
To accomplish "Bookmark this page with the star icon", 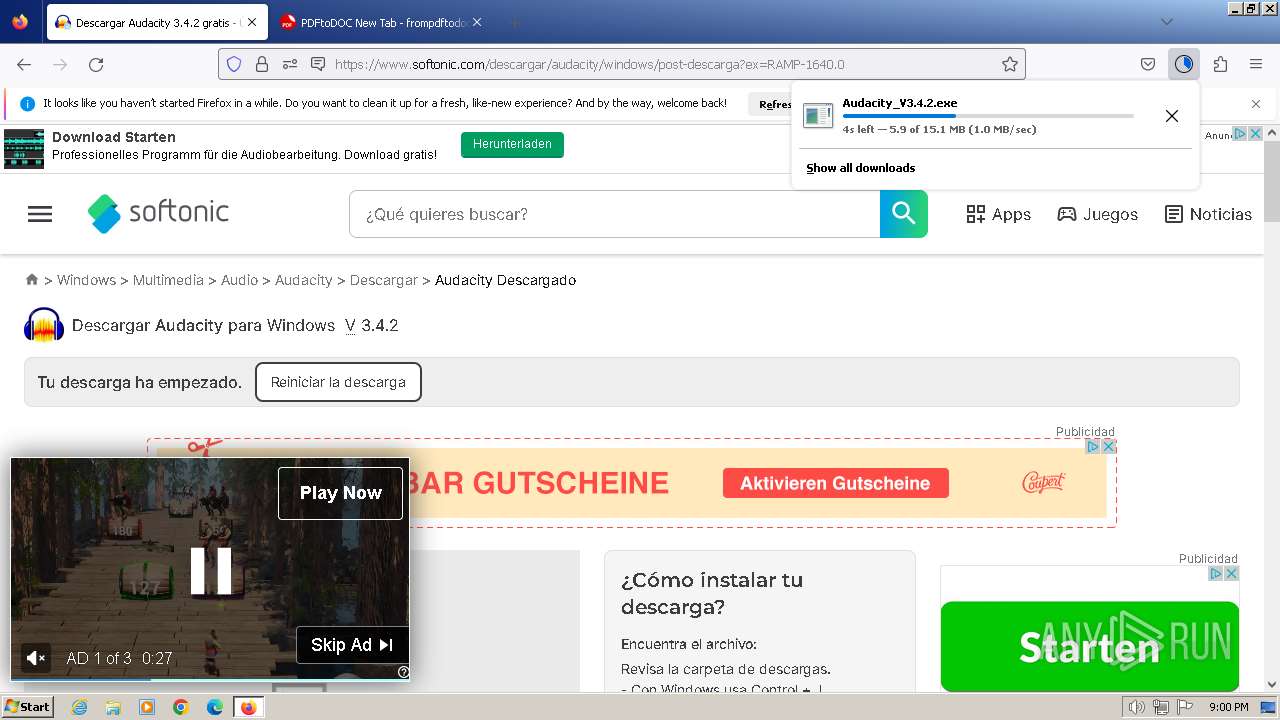I will tap(1010, 64).
